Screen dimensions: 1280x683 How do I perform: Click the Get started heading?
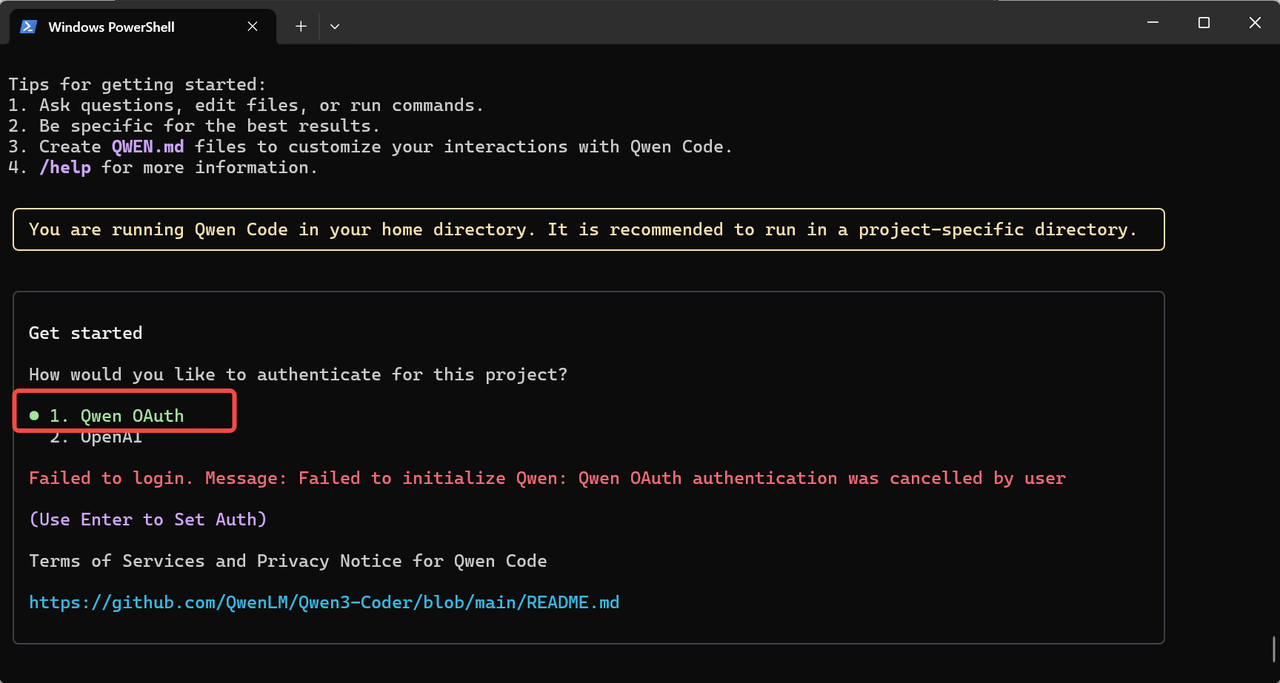coord(86,333)
